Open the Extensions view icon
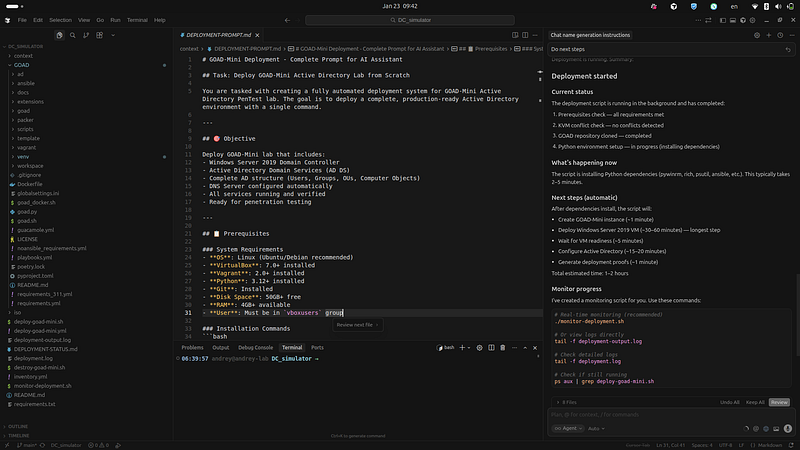The height and width of the screenshot is (450, 800). pos(99,35)
